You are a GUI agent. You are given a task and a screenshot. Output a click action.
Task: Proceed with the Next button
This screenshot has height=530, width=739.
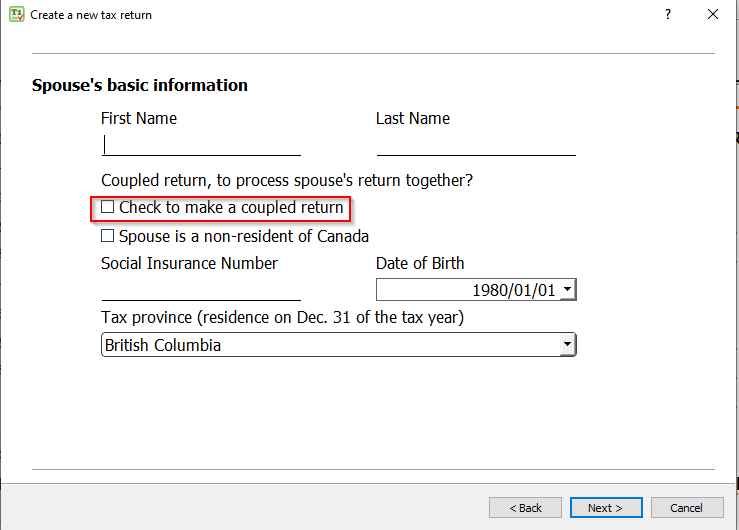click(x=605, y=508)
